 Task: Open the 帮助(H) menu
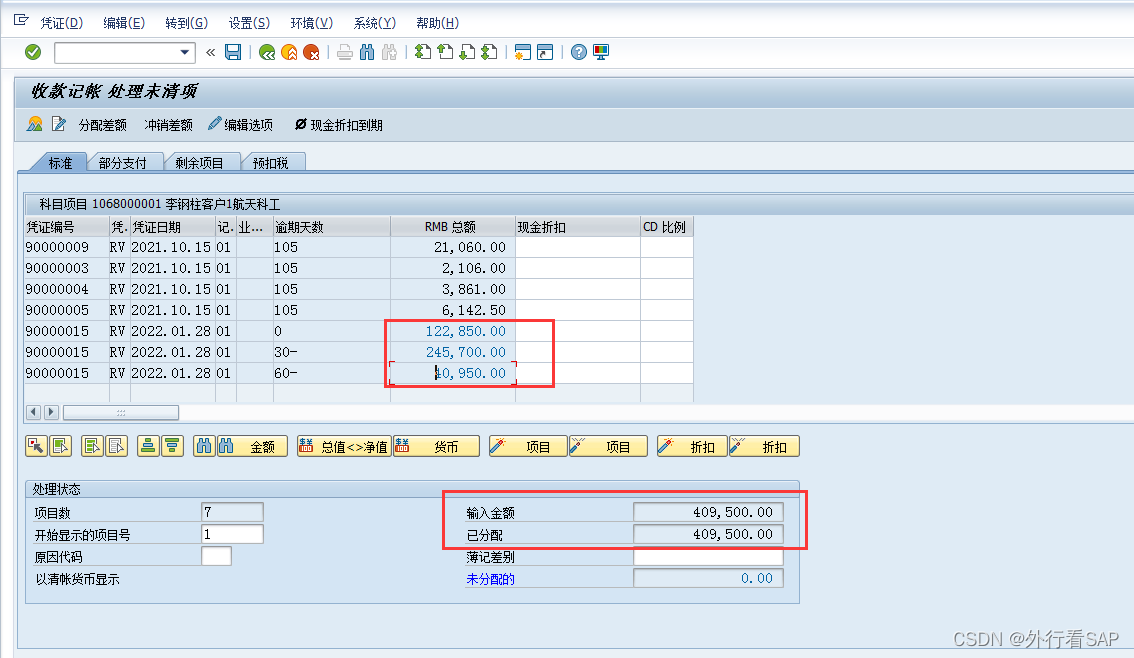coord(438,23)
